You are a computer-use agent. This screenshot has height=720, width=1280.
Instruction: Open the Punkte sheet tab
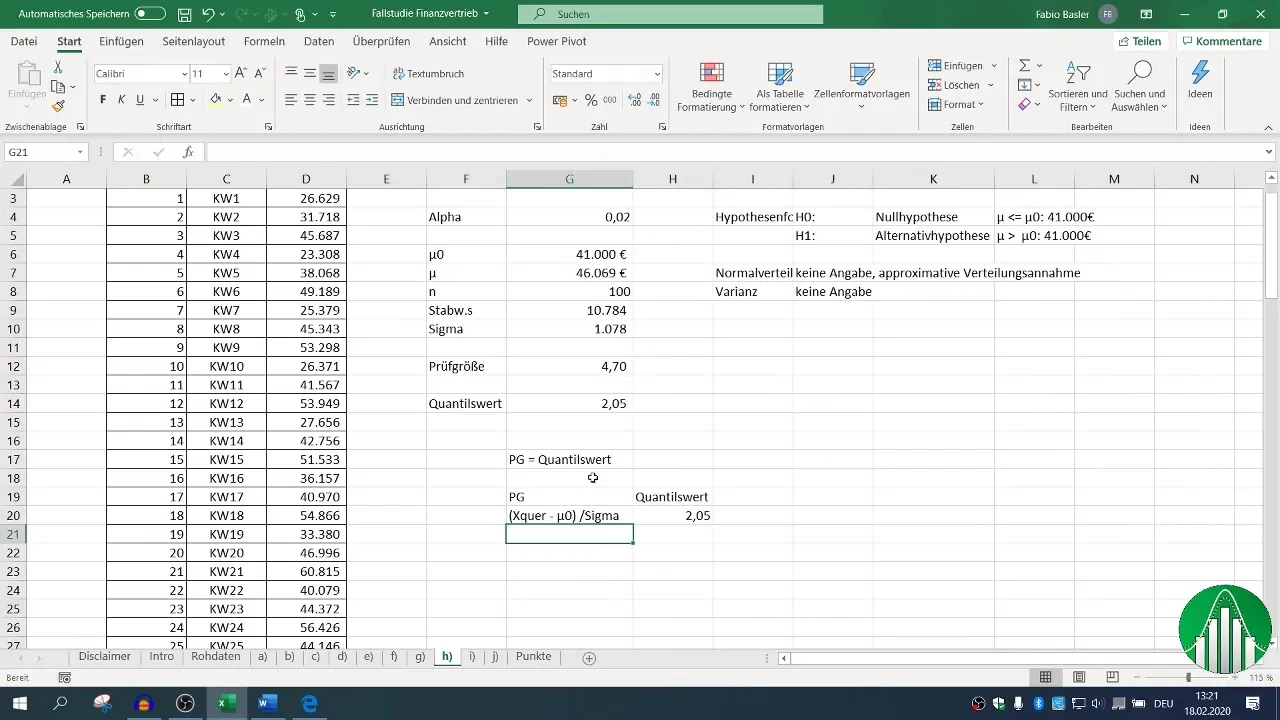tap(533, 657)
